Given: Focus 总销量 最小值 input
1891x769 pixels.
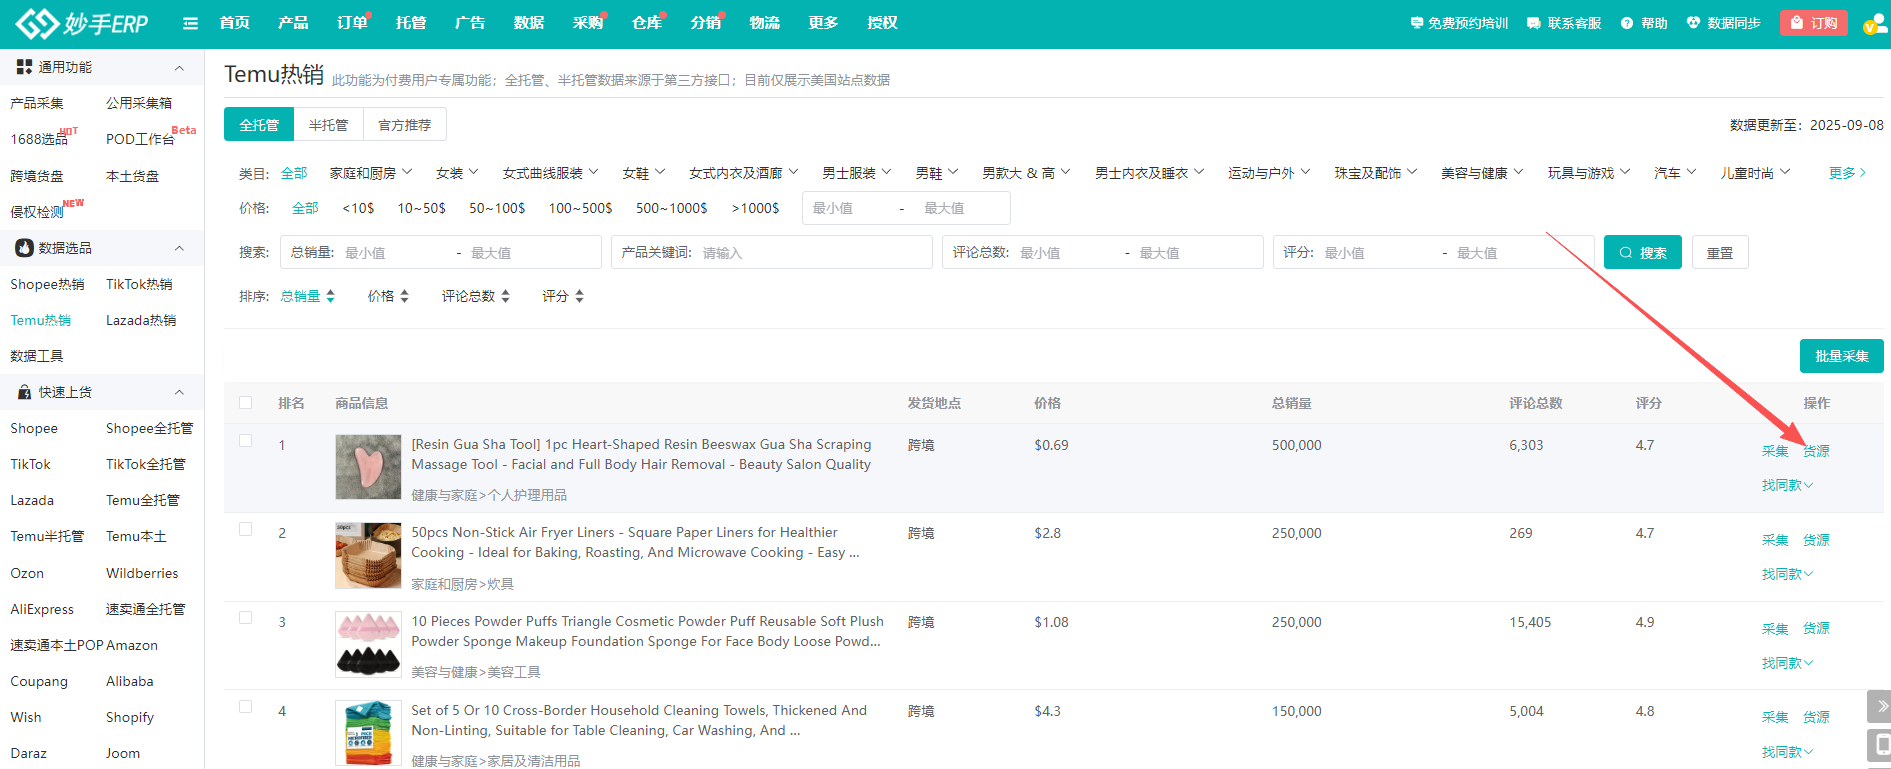Looking at the screenshot, I should click(395, 253).
